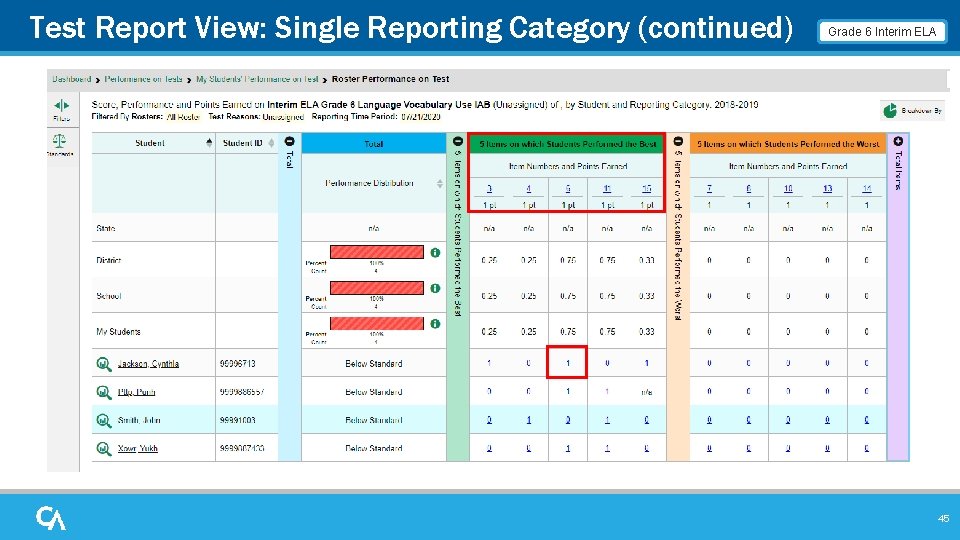Open student link Jackson, Cynthia
Screen dimensions: 960x540
click(148, 364)
